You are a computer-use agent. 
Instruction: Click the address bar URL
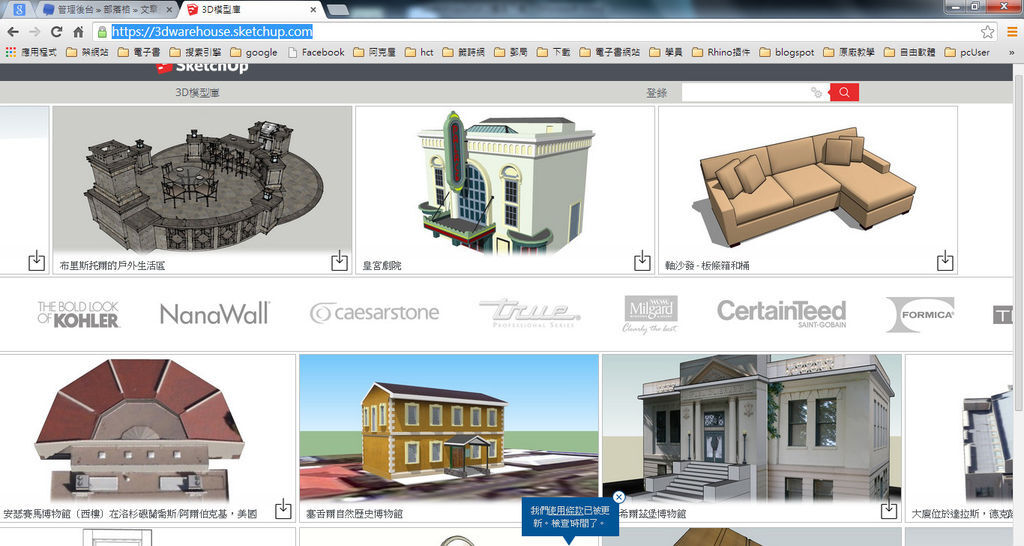[x=212, y=31]
